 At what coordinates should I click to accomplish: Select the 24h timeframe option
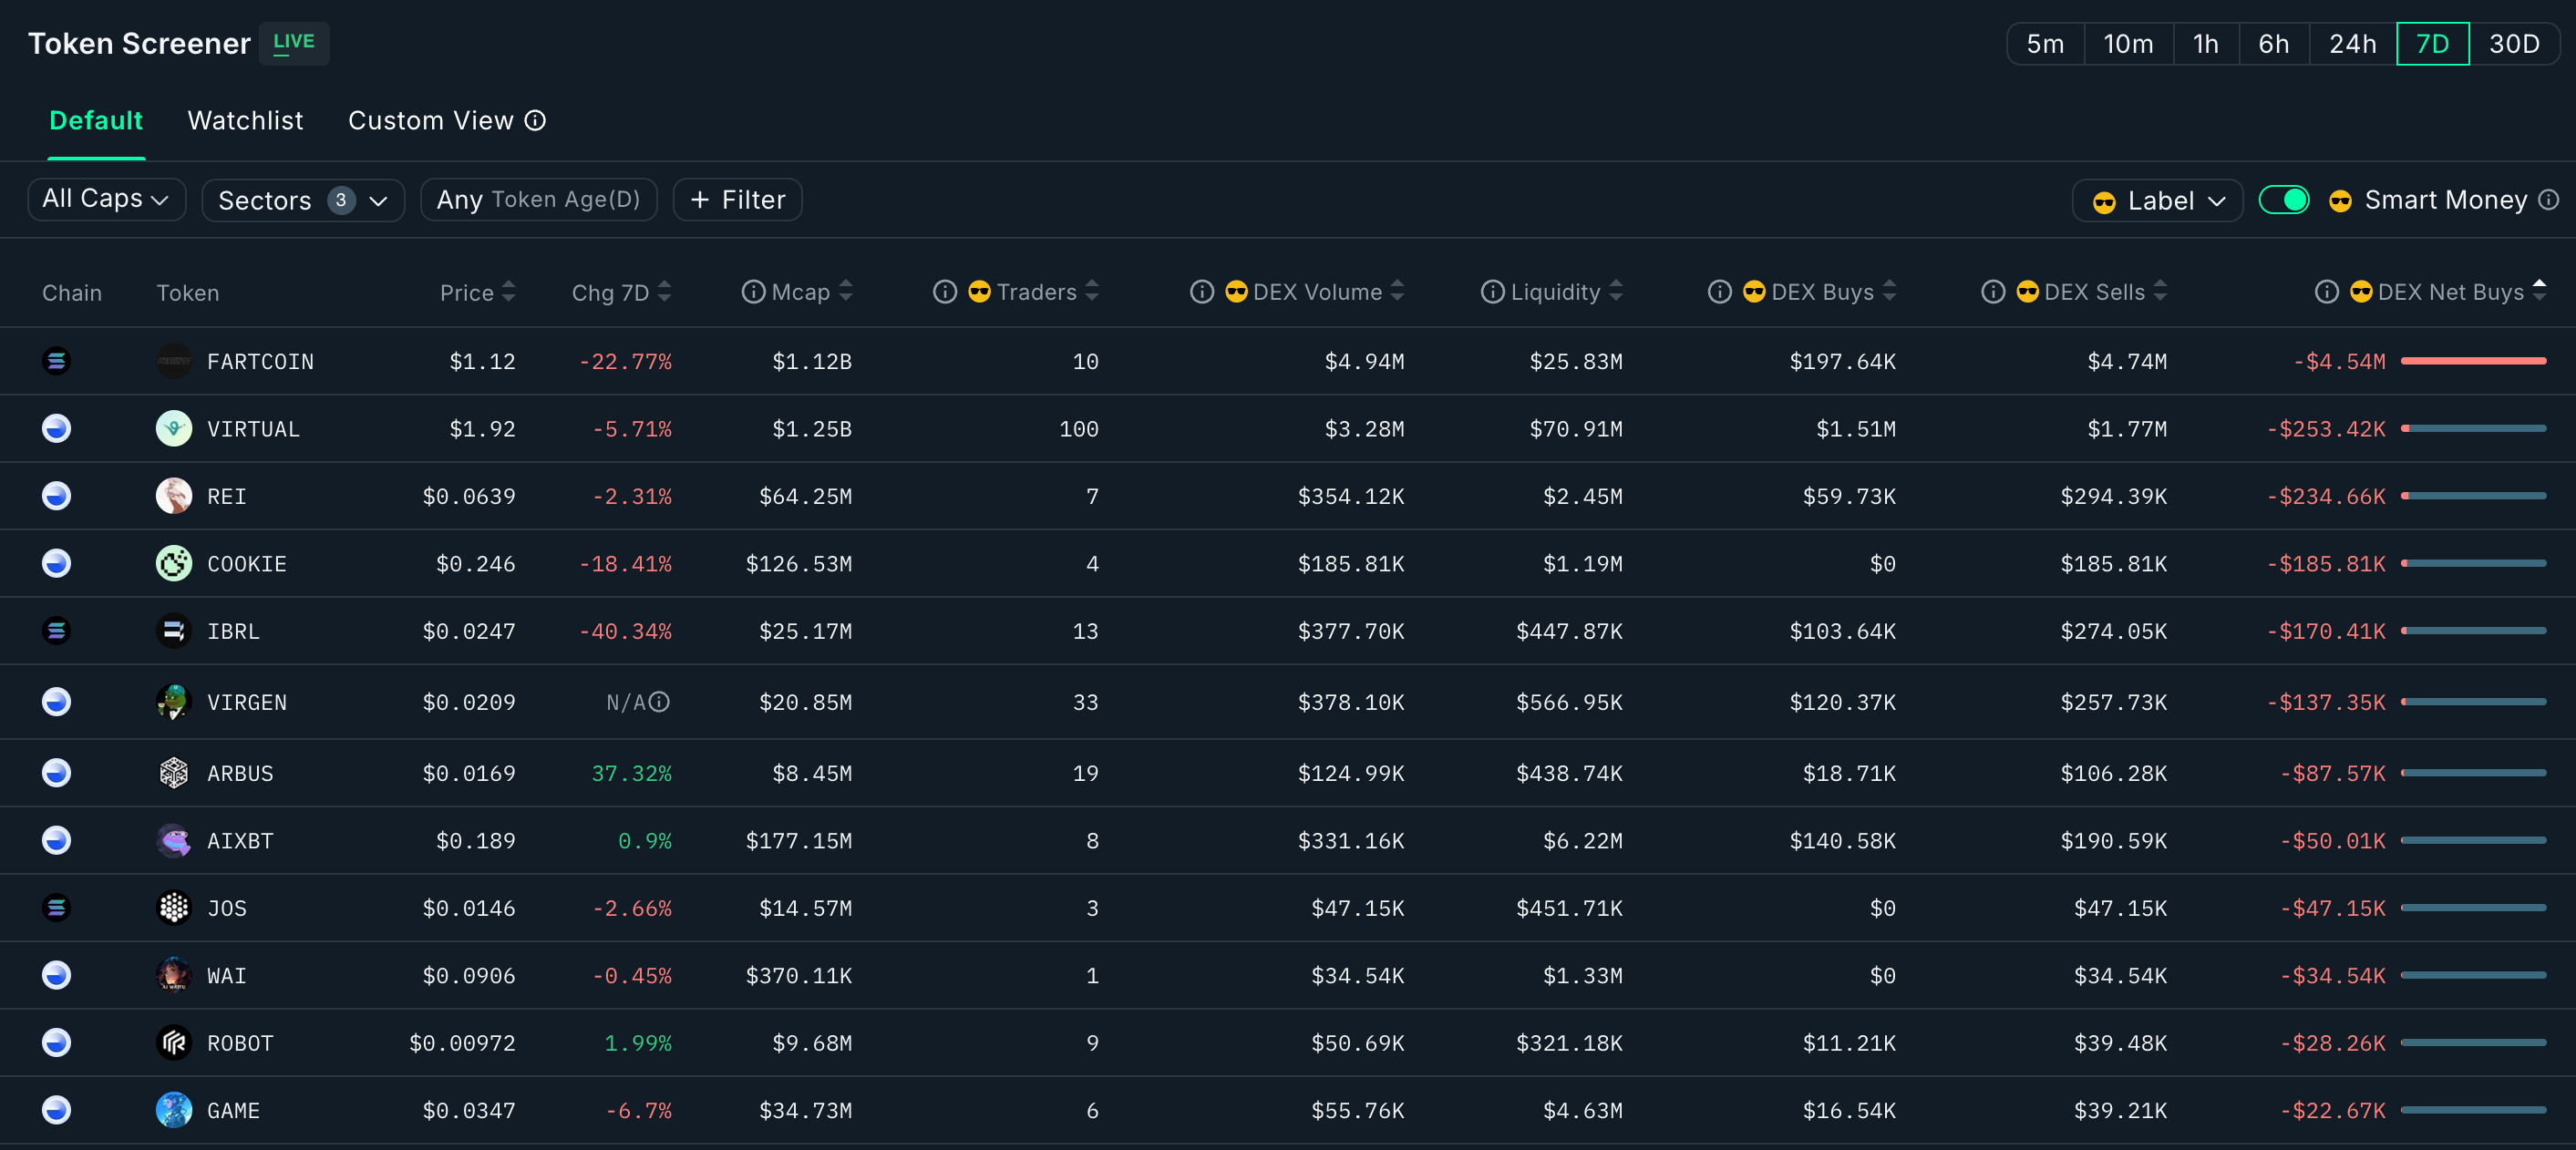[x=2351, y=44]
